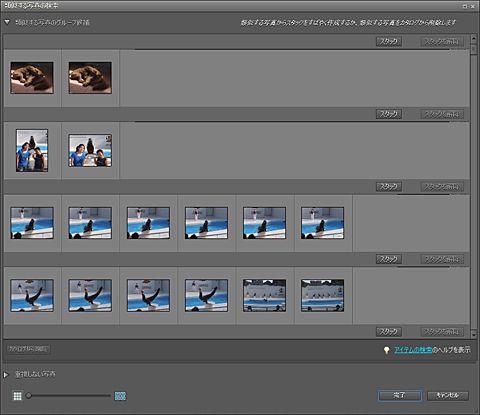480x415 pixels.
Task: Select the first black bird performance thumbnail
Action: tap(32, 295)
